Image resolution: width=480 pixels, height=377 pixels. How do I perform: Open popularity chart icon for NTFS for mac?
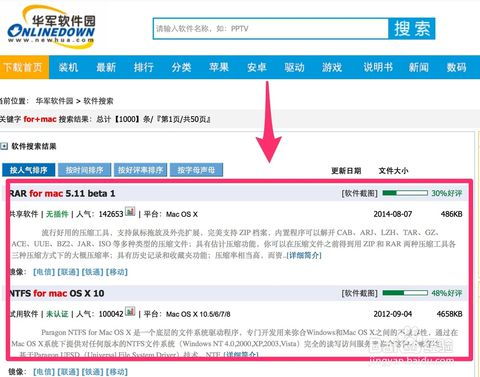click(x=130, y=311)
